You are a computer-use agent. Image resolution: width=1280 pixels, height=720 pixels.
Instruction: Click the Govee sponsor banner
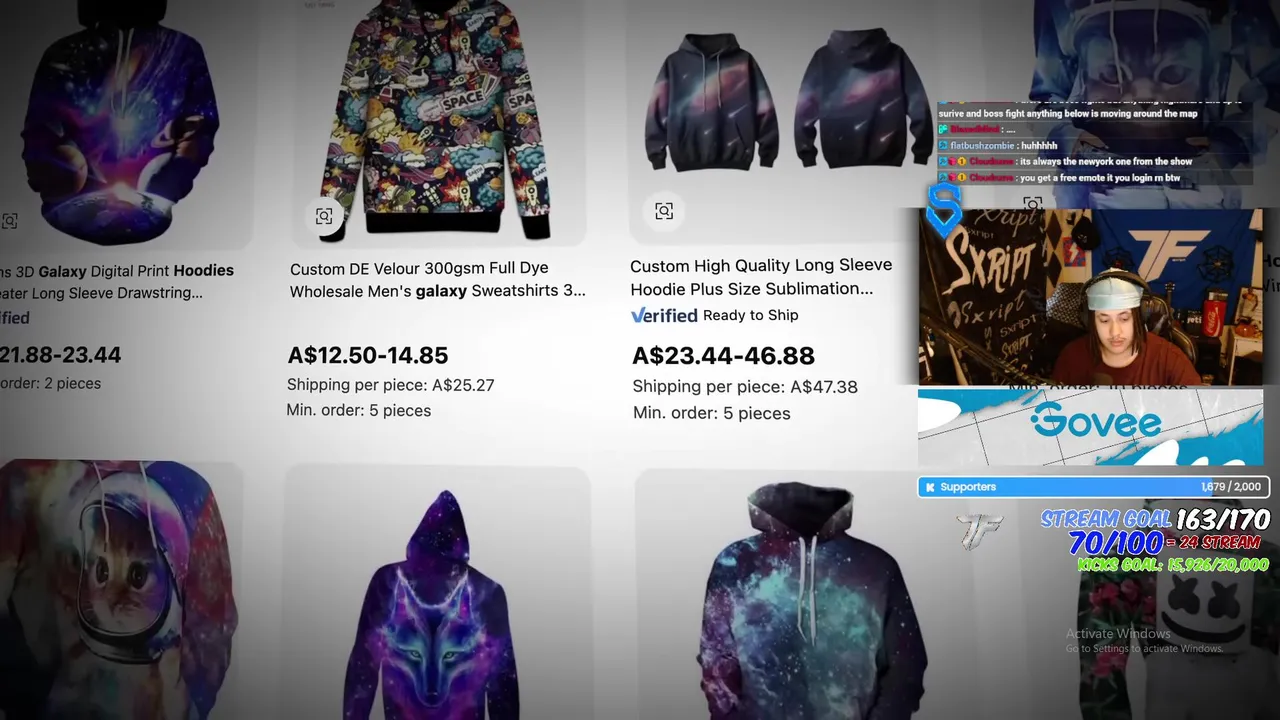pos(1090,427)
